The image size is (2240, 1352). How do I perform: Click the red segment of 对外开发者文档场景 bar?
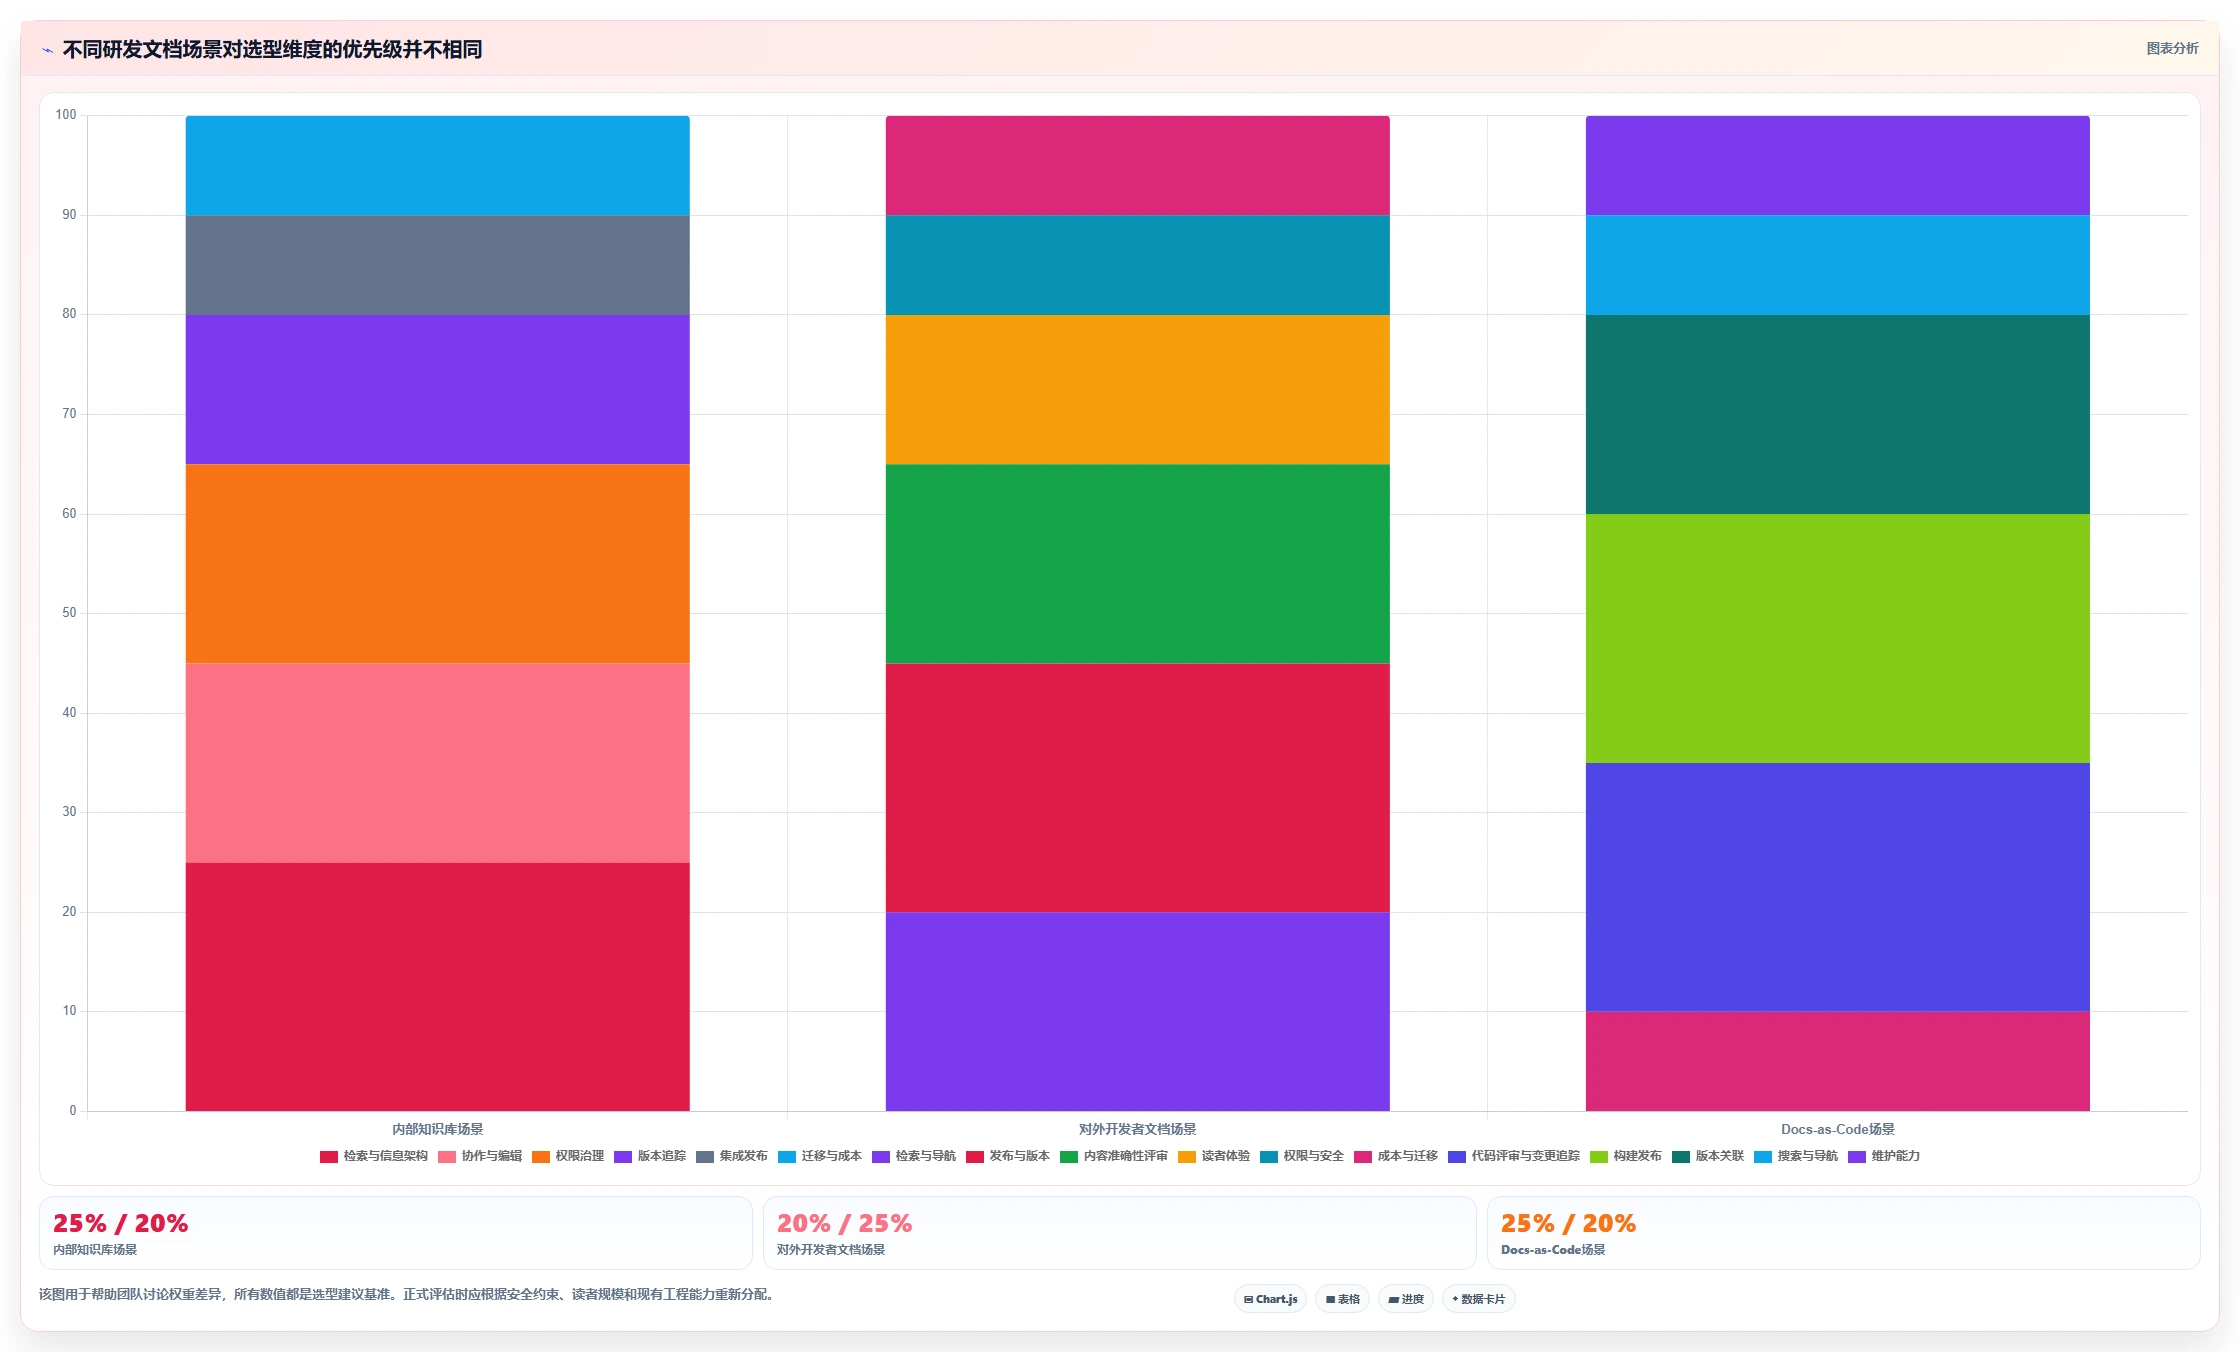tap(1137, 787)
